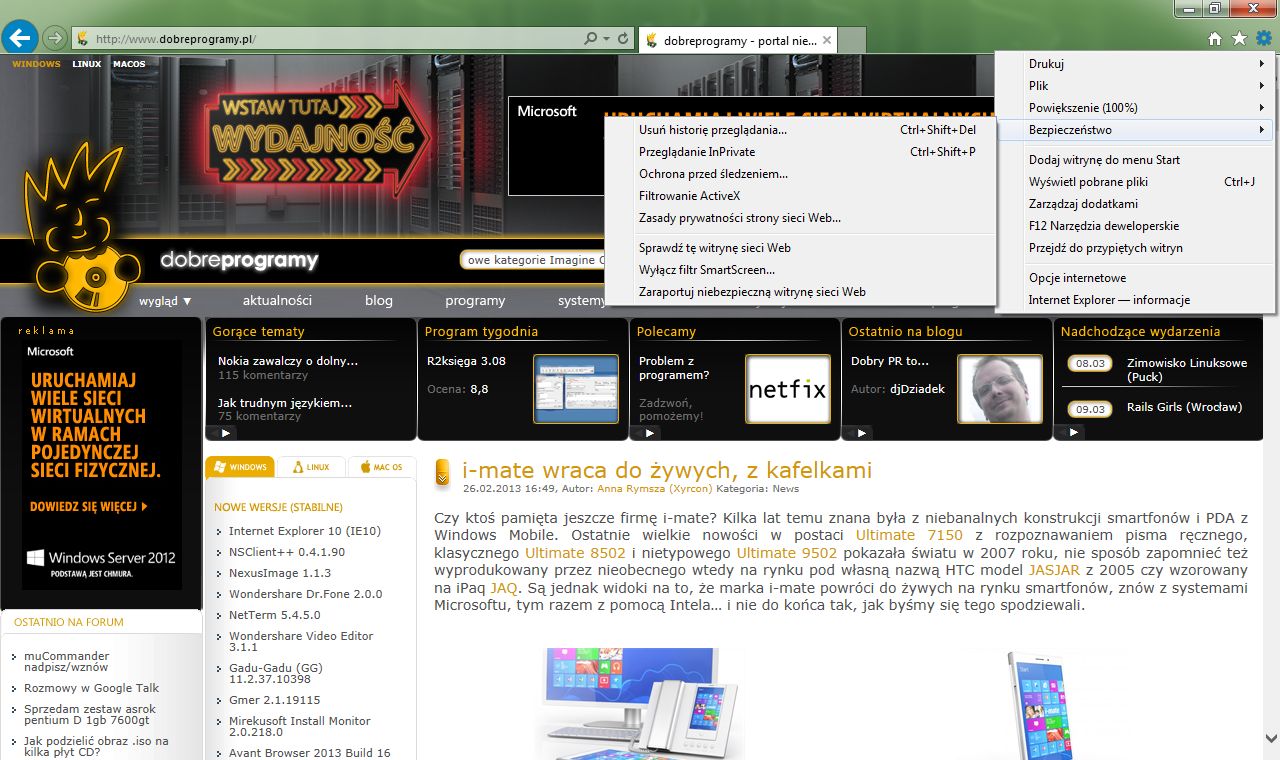Screen dimensions: 1280x760
Task: Open Gmer 2.1.19115 entry
Action: 275,700
